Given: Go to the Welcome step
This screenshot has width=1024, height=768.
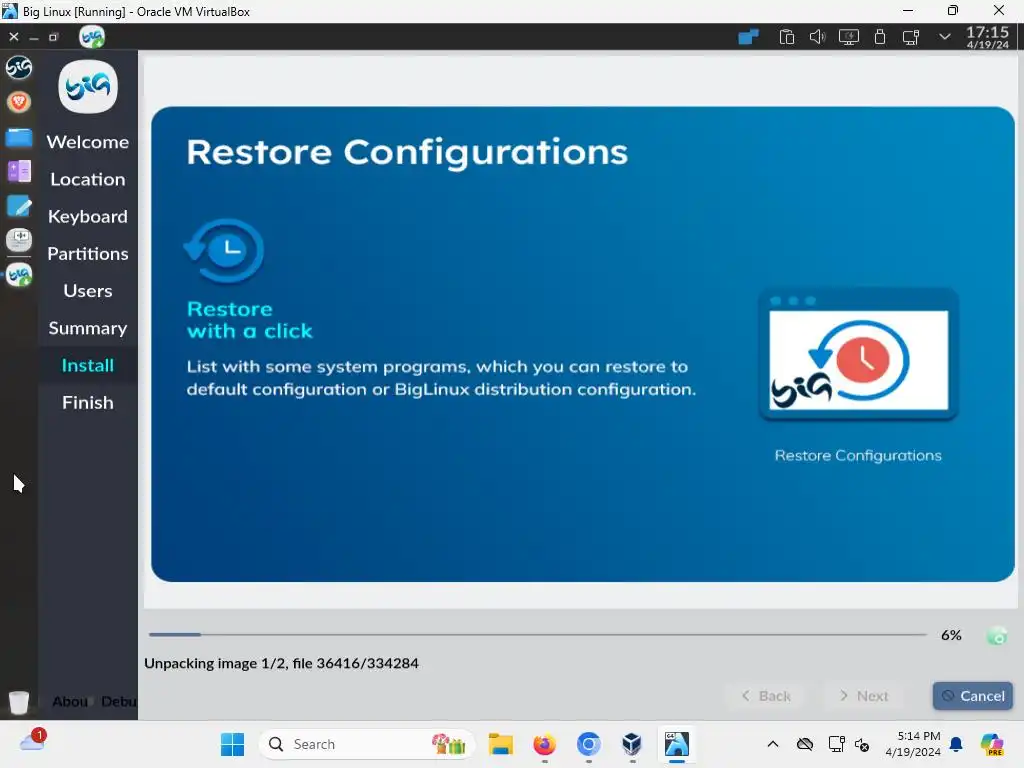Looking at the screenshot, I should pyautogui.click(x=88, y=142).
